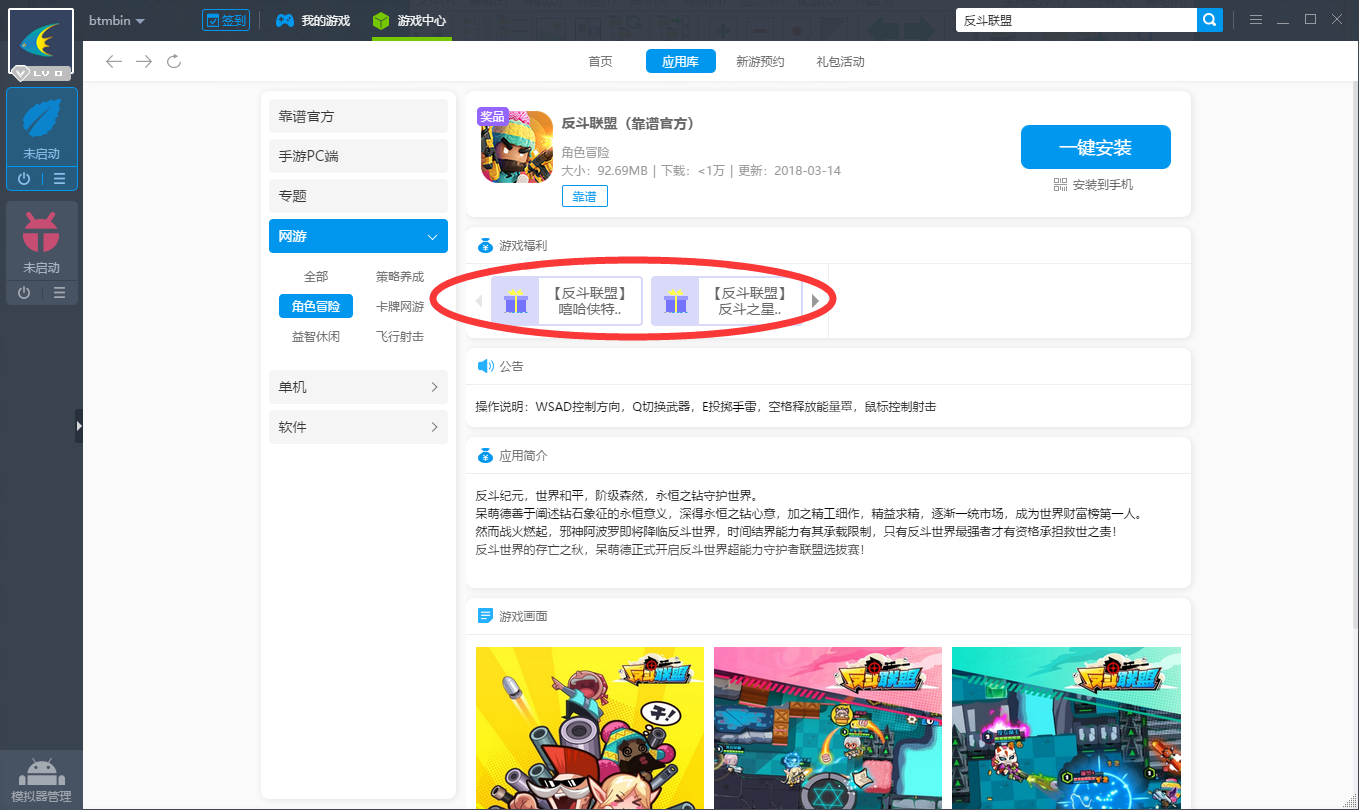1359x810 pixels.
Task: Power on the blue leaf emulator
Action: 24,179
